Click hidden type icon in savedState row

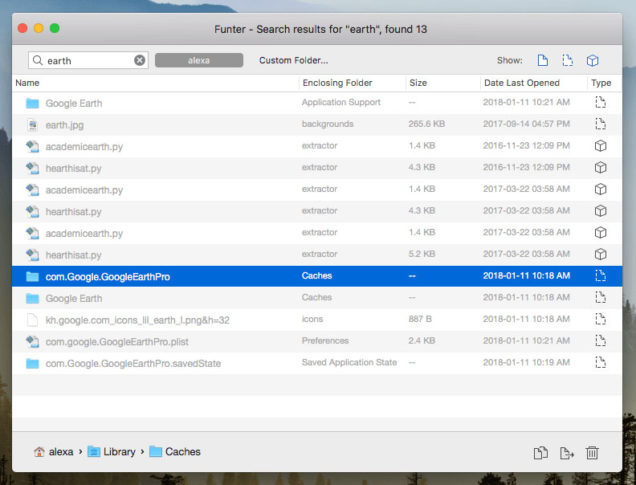(600, 362)
